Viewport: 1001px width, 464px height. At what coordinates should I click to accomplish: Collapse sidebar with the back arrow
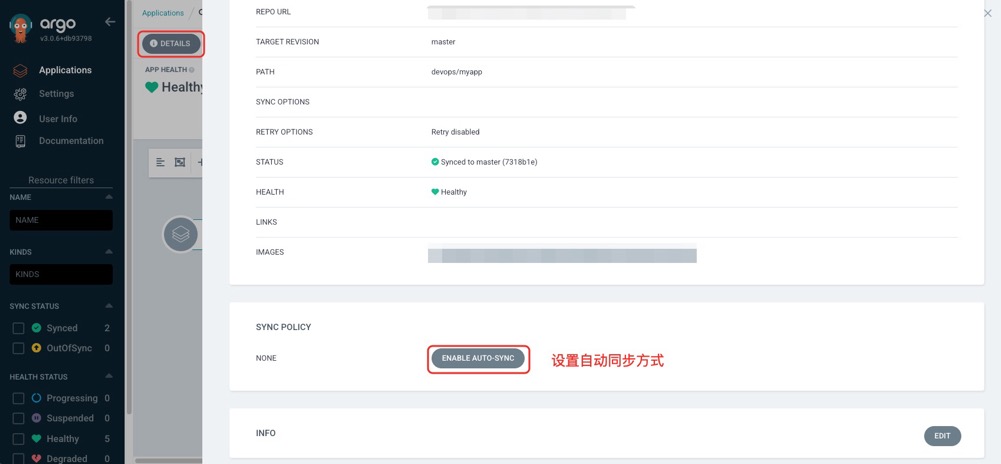click(110, 22)
